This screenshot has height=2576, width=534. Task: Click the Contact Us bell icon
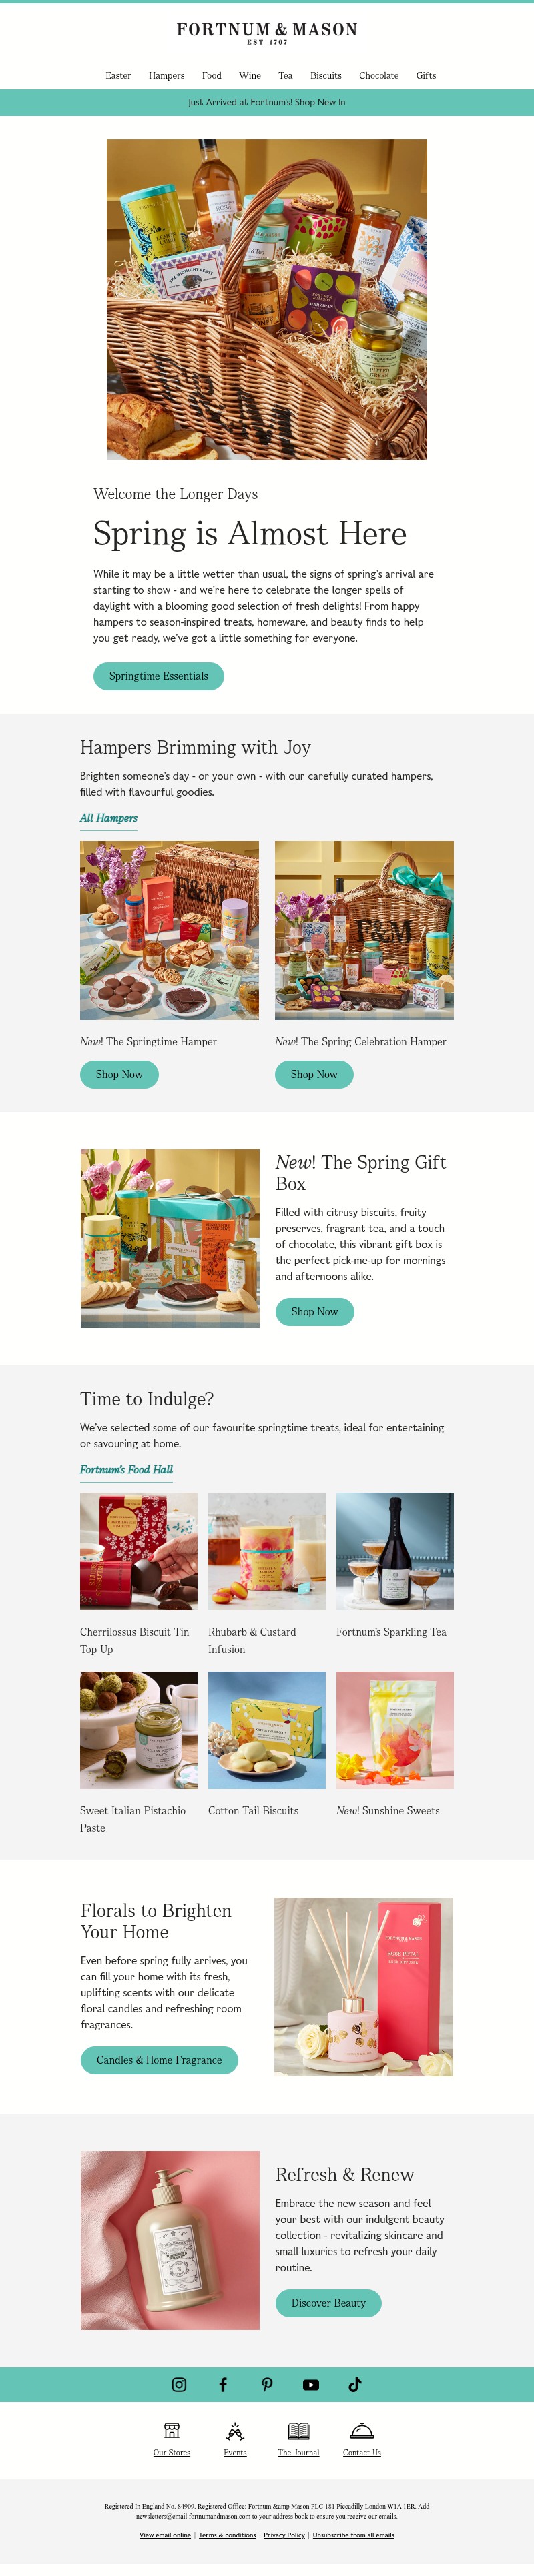click(362, 2430)
